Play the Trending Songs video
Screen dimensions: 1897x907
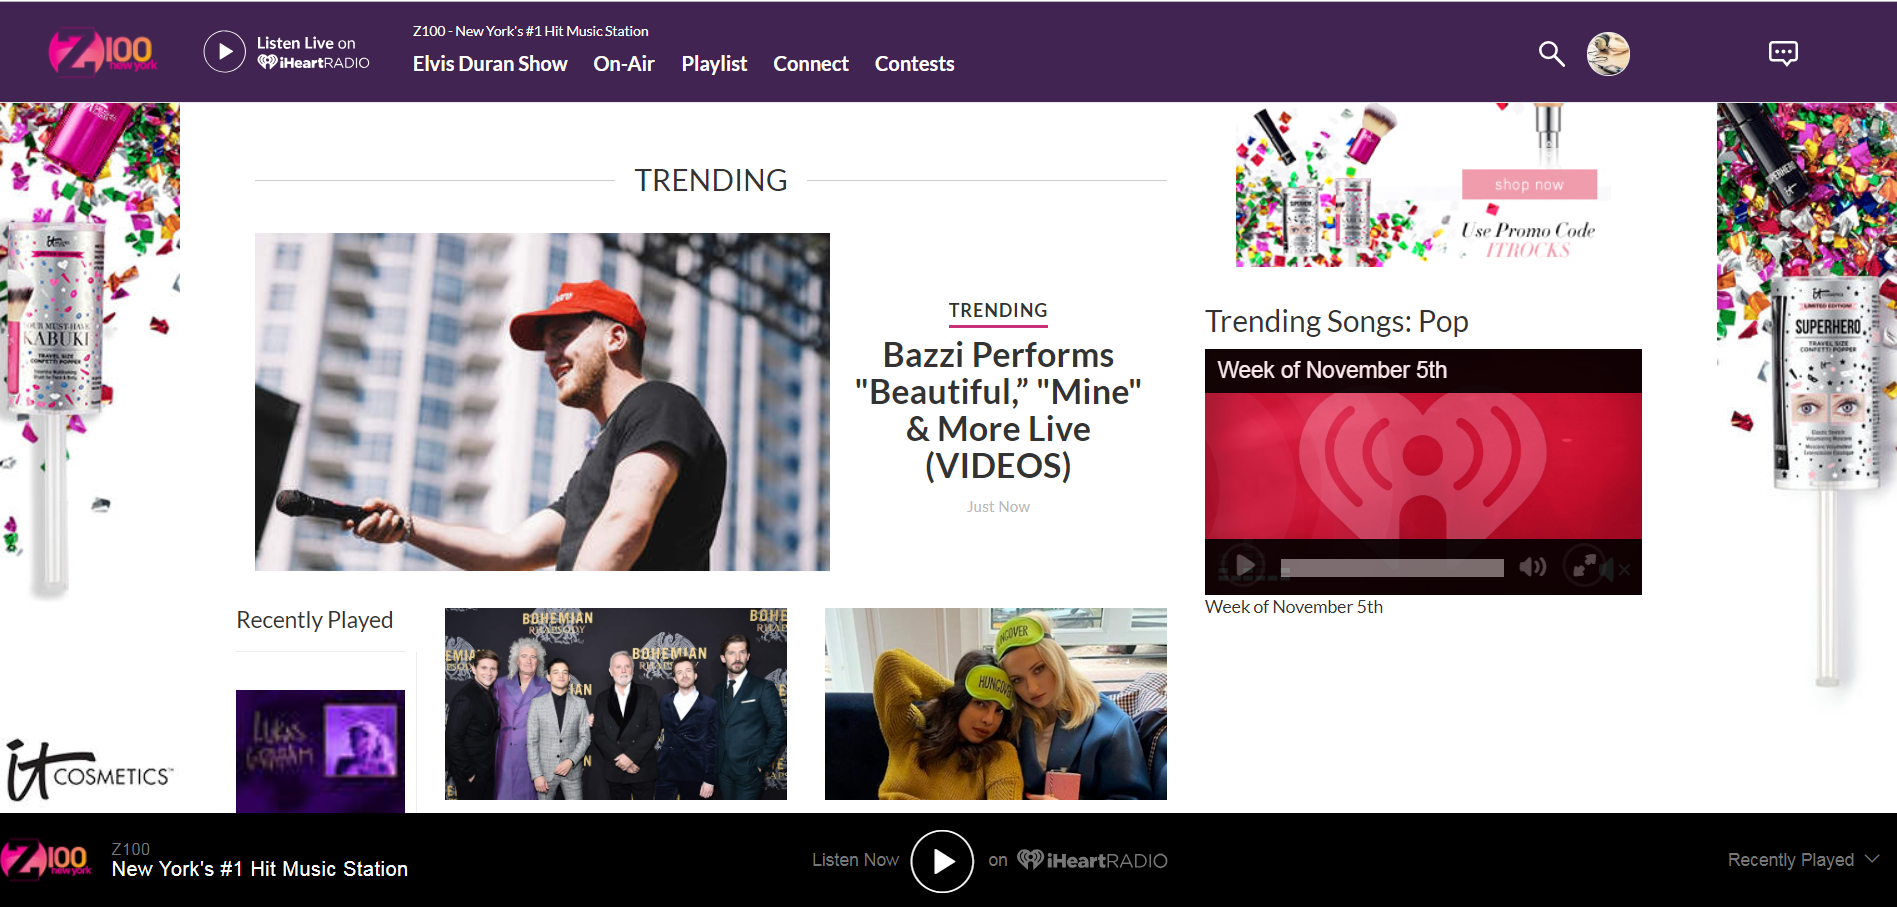coord(1245,566)
